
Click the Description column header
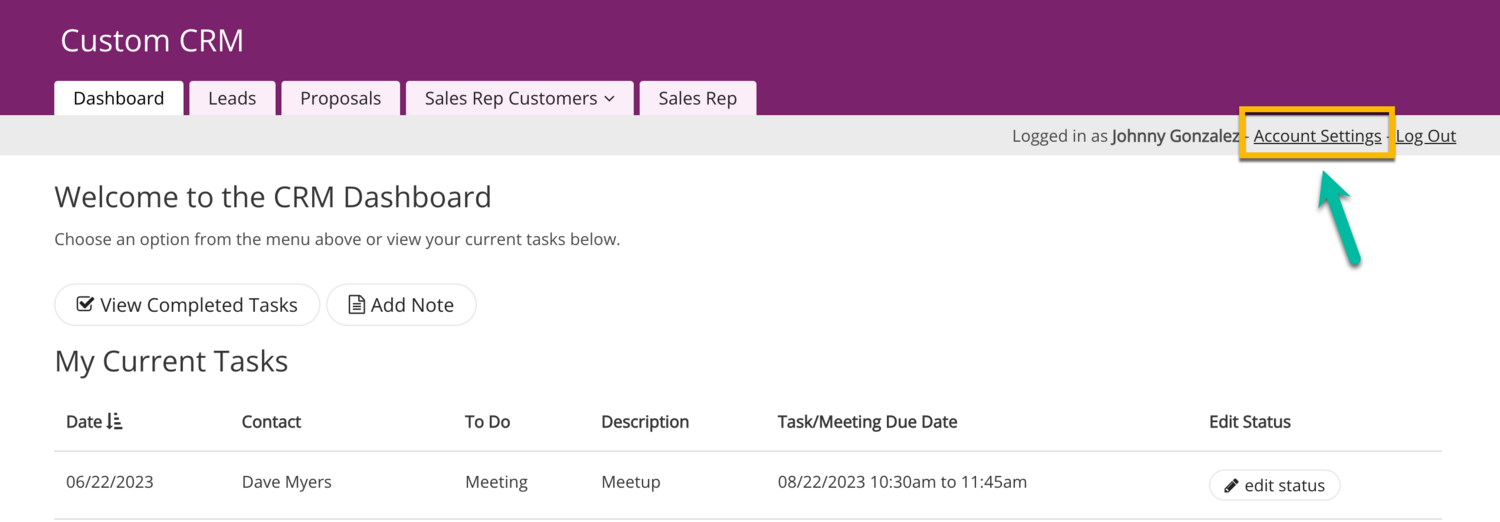(644, 422)
